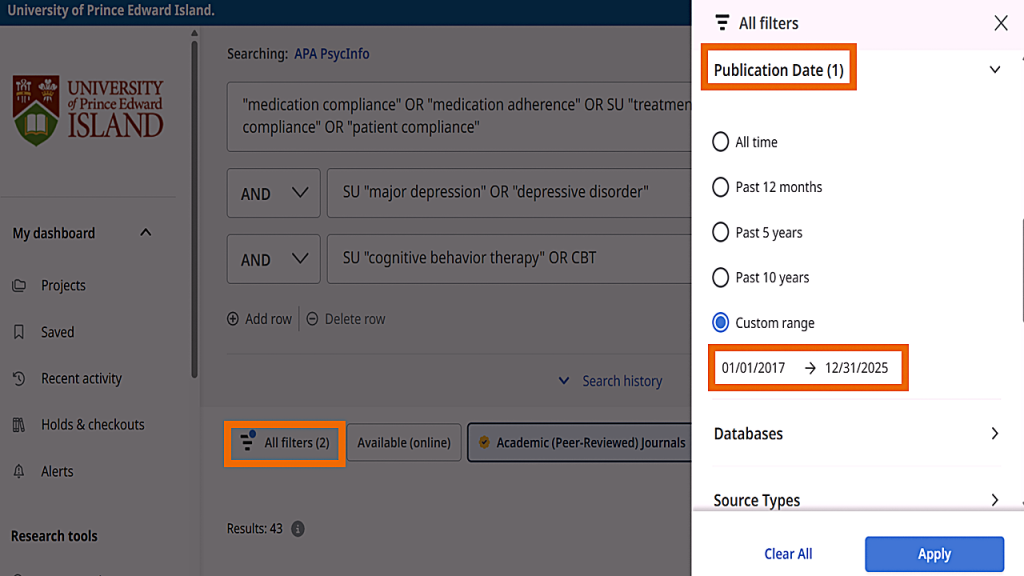Choose the Past 5 years option
Viewport: 1024px width, 576px height.
pyautogui.click(x=720, y=232)
